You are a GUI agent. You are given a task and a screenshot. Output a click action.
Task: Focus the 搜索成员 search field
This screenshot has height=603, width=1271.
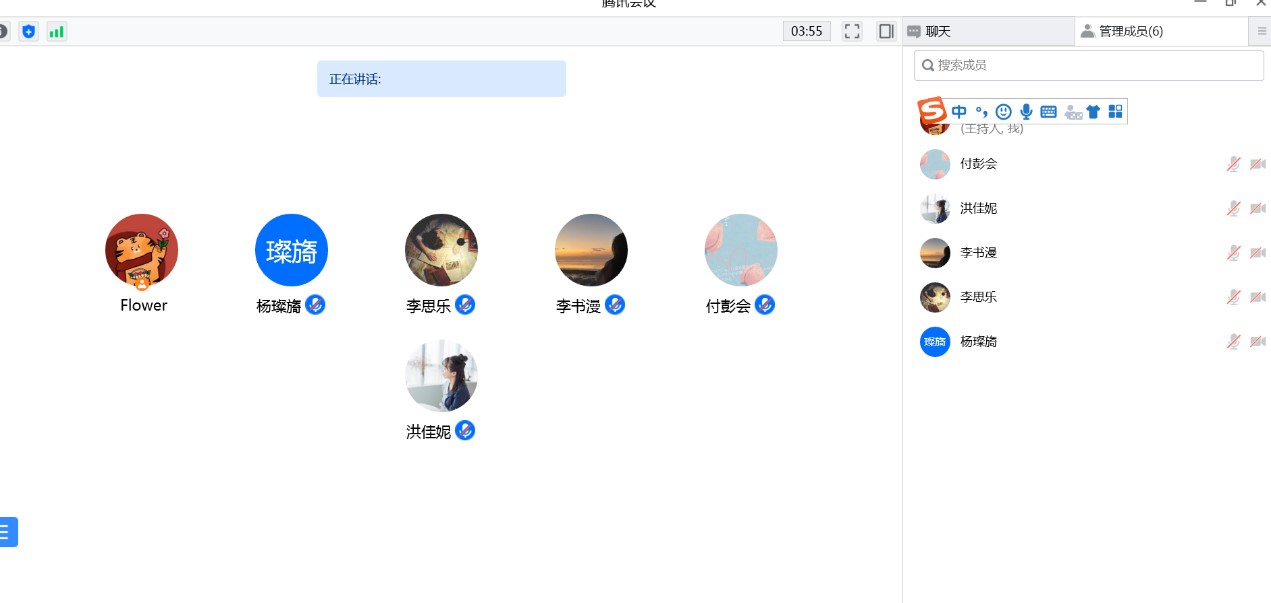click(1090, 65)
